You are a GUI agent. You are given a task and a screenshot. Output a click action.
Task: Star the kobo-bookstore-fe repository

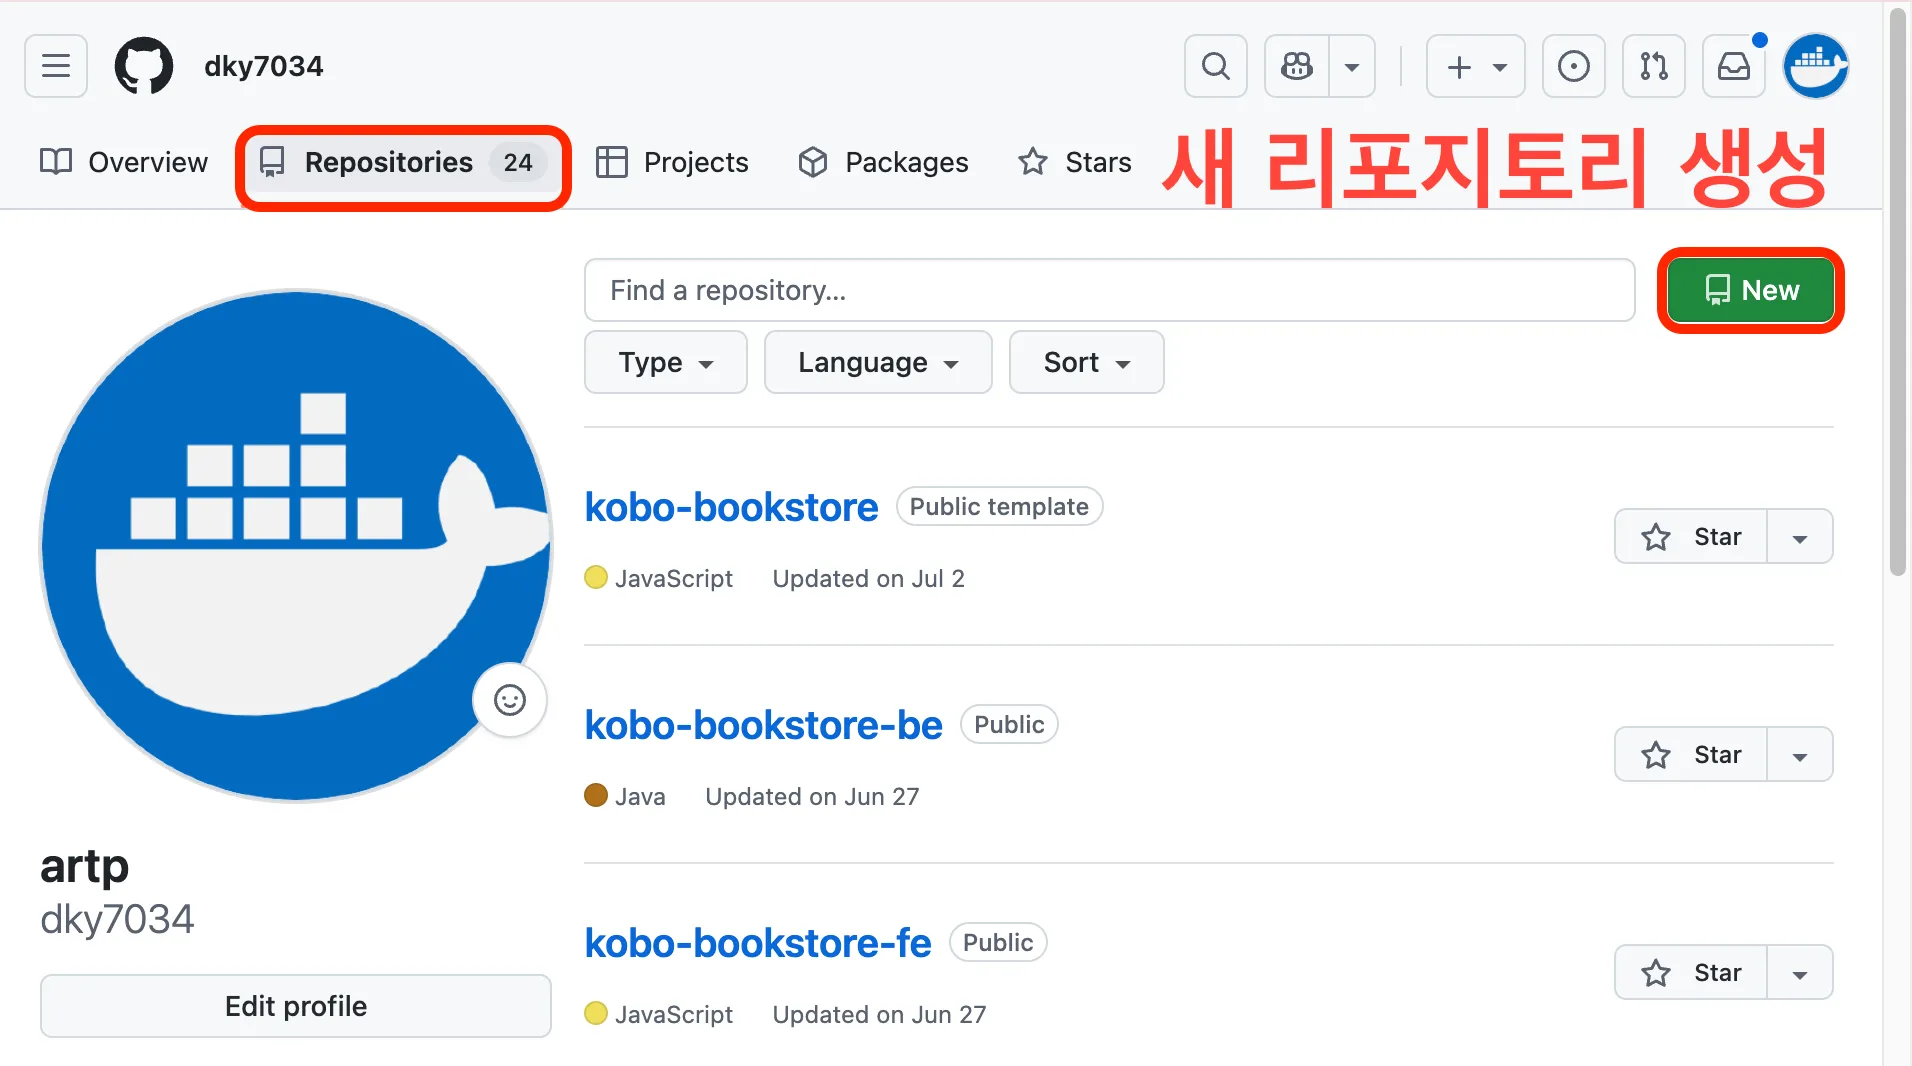[x=1691, y=973]
